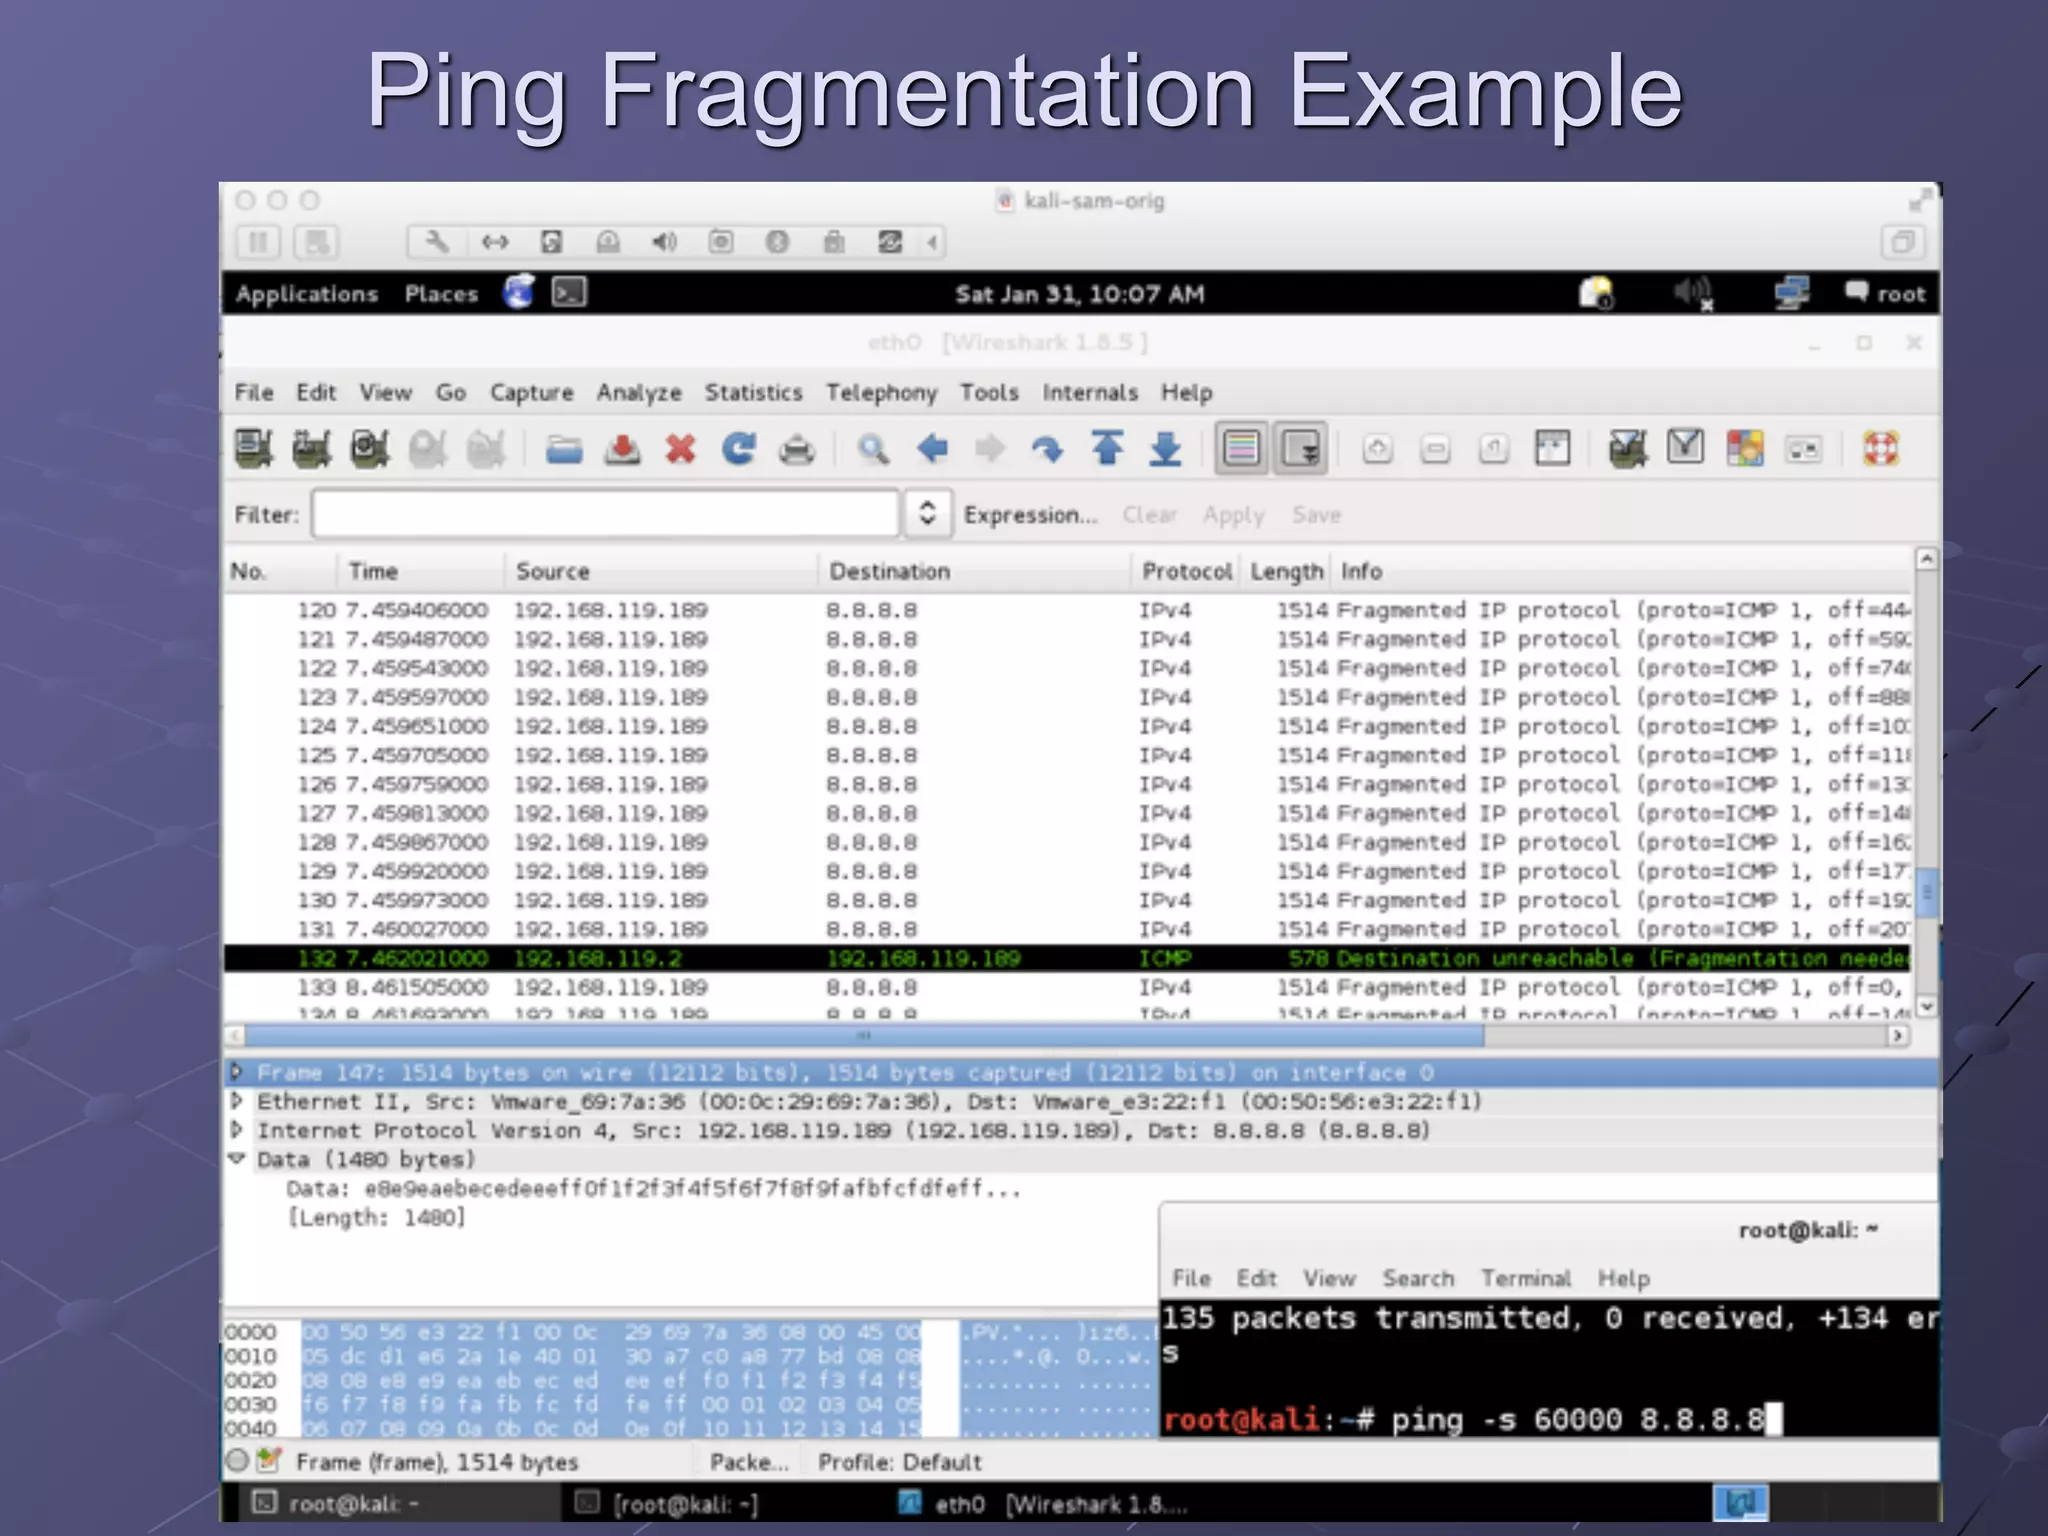Image resolution: width=2048 pixels, height=1536 pixels.
Task: Toggle packet list colorization
Action: click(x=1241, y=448)
